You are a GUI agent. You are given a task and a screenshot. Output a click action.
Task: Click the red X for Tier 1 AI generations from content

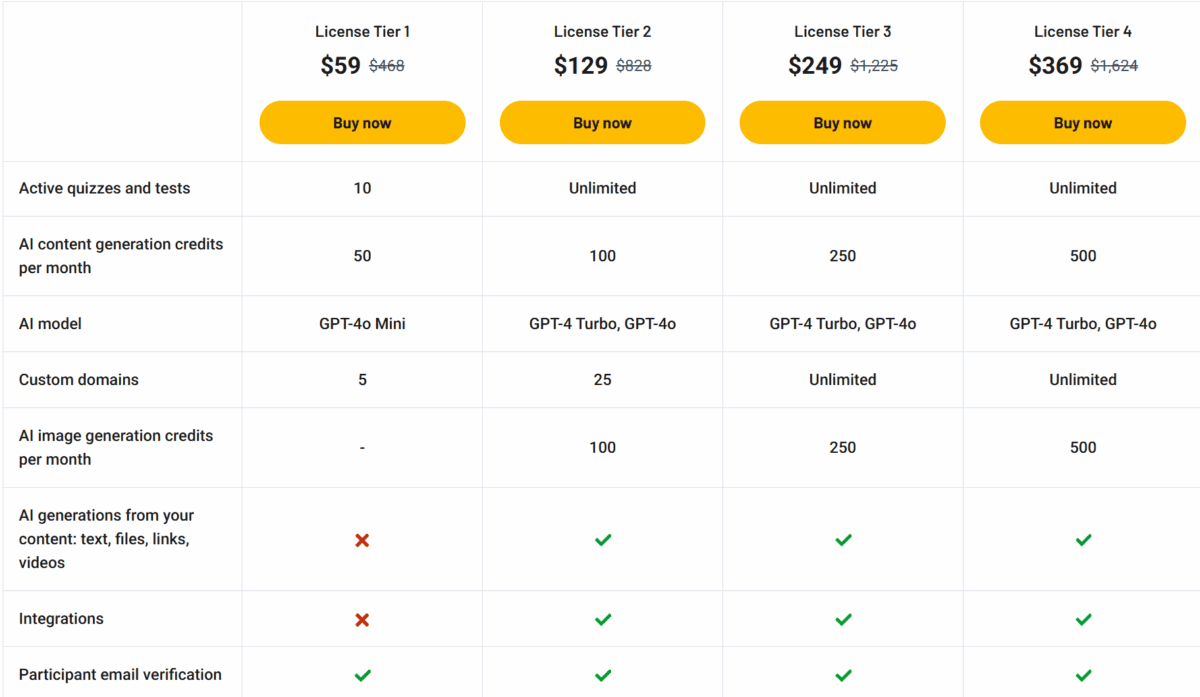[362, 540]
